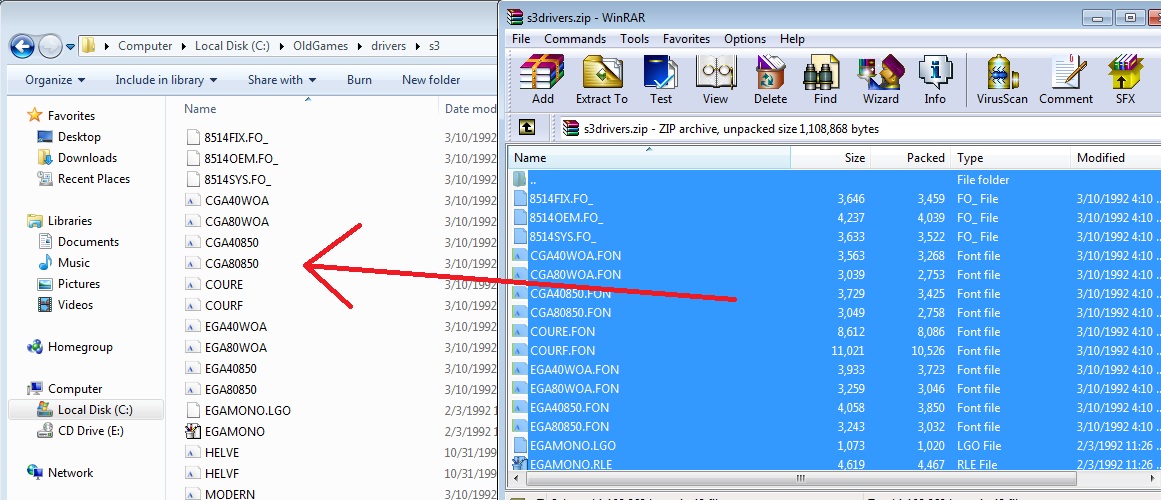Open Share with dropdown
The image size is (1161, 500).
[x=281, y=80]
